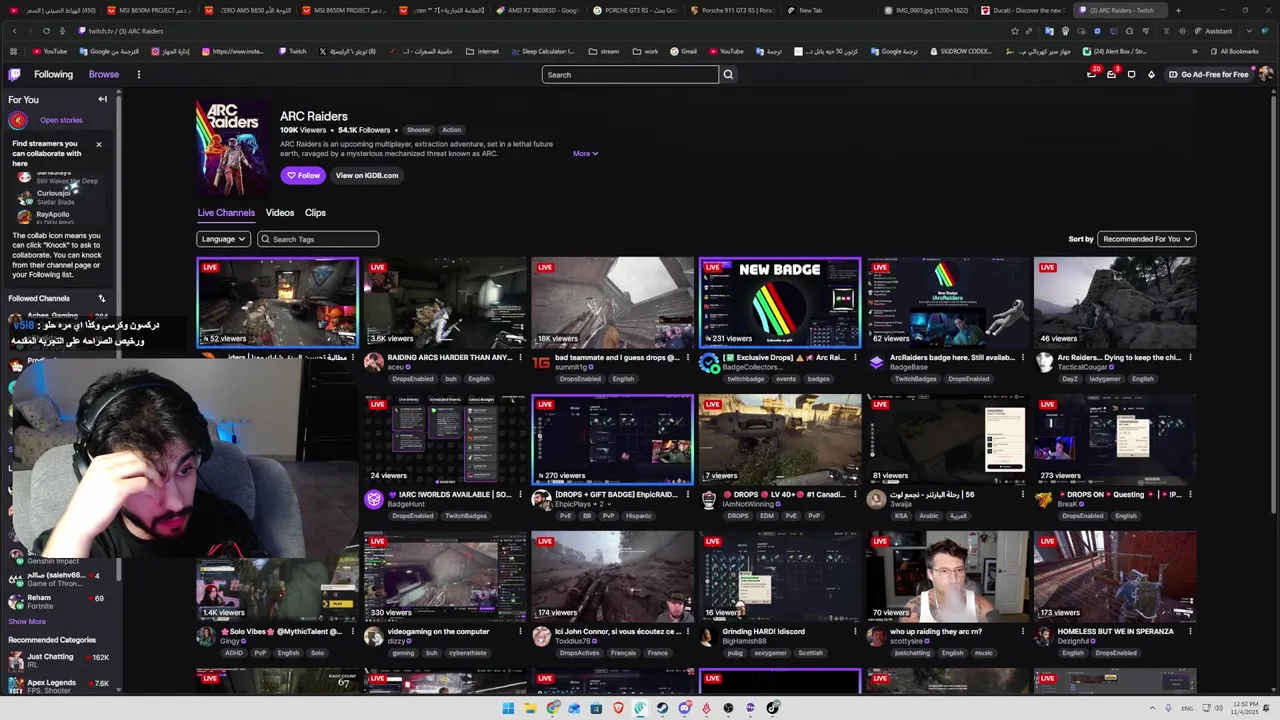Viewport: 1280px width, 720px height.
Task: Open Just Chatting recommended category
Action: click(x=58, y=661)
